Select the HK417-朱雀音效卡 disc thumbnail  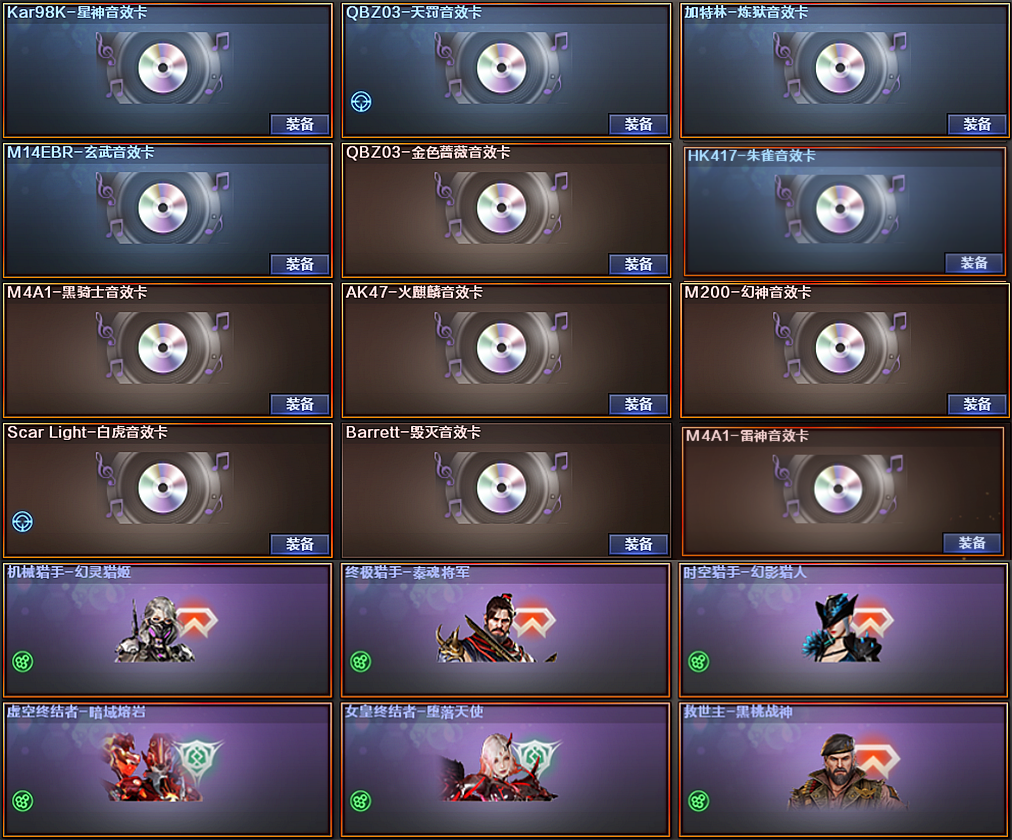point(840,209)
